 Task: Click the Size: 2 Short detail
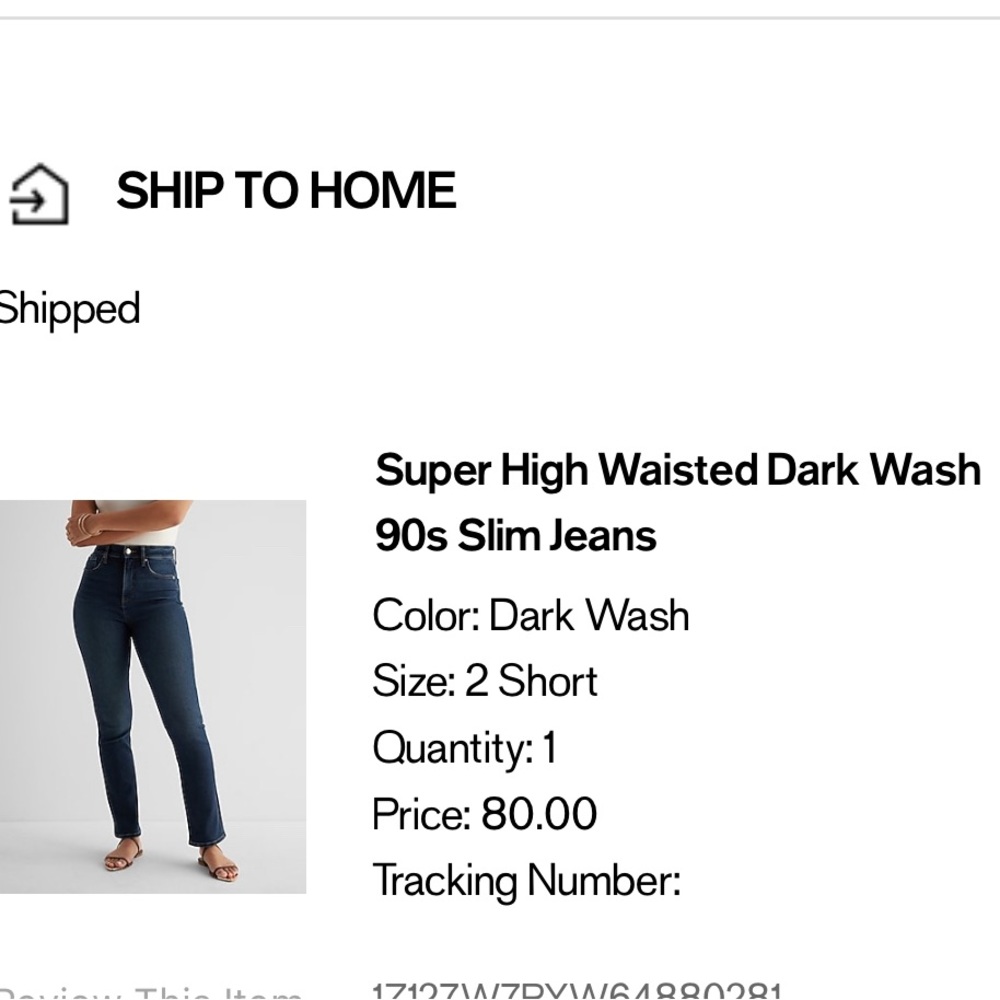tap(484, 681)
